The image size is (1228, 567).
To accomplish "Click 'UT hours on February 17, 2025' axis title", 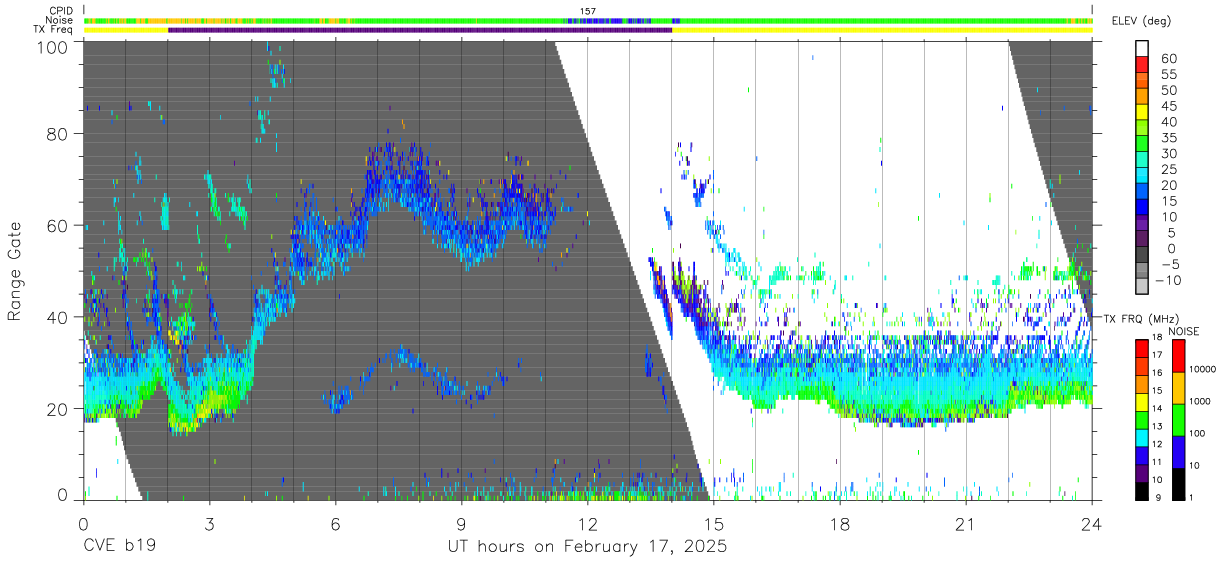I will (x=586, y=547).
